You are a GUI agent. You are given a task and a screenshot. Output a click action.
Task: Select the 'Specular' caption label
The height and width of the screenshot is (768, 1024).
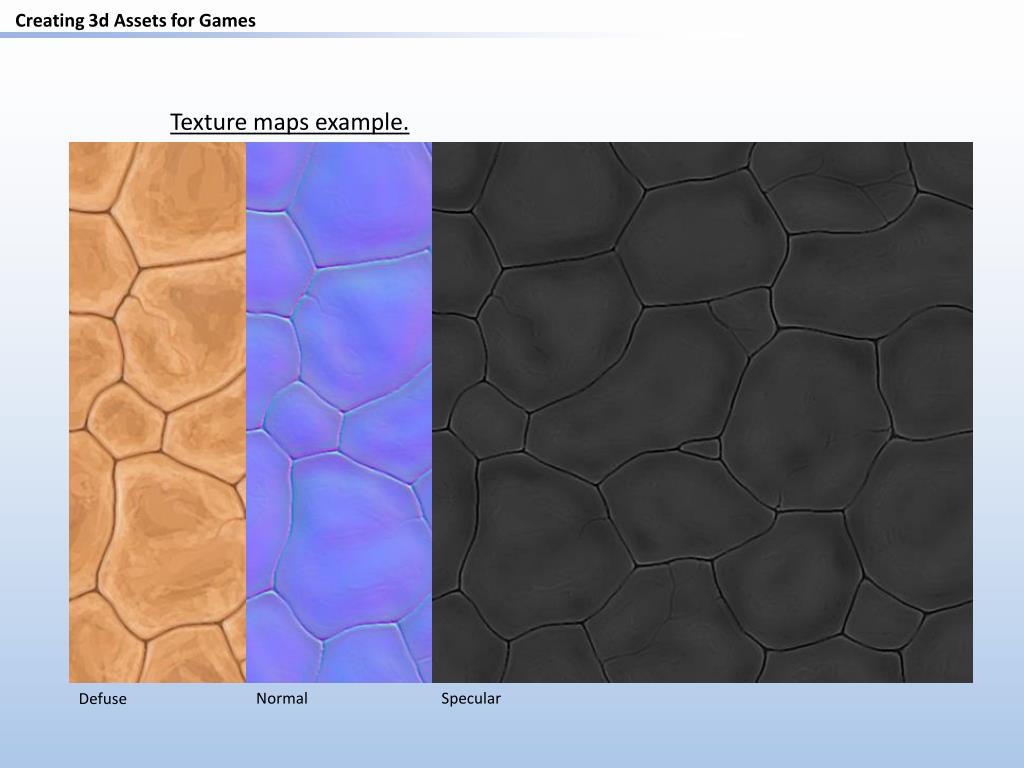(x=471, y=699)
